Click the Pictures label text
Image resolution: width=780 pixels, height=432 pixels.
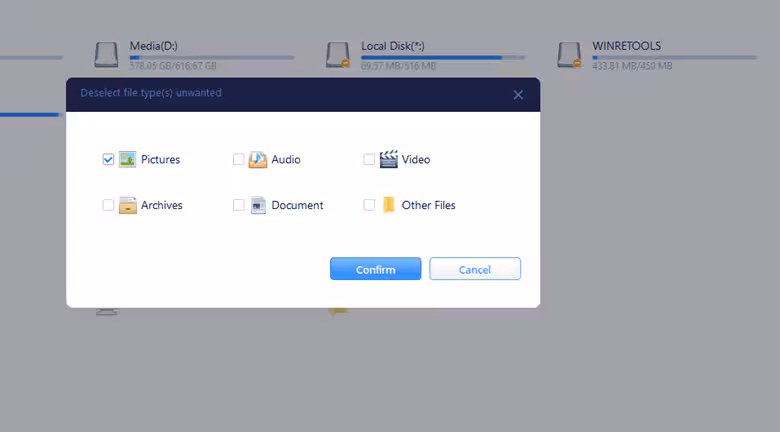point(160,160)
